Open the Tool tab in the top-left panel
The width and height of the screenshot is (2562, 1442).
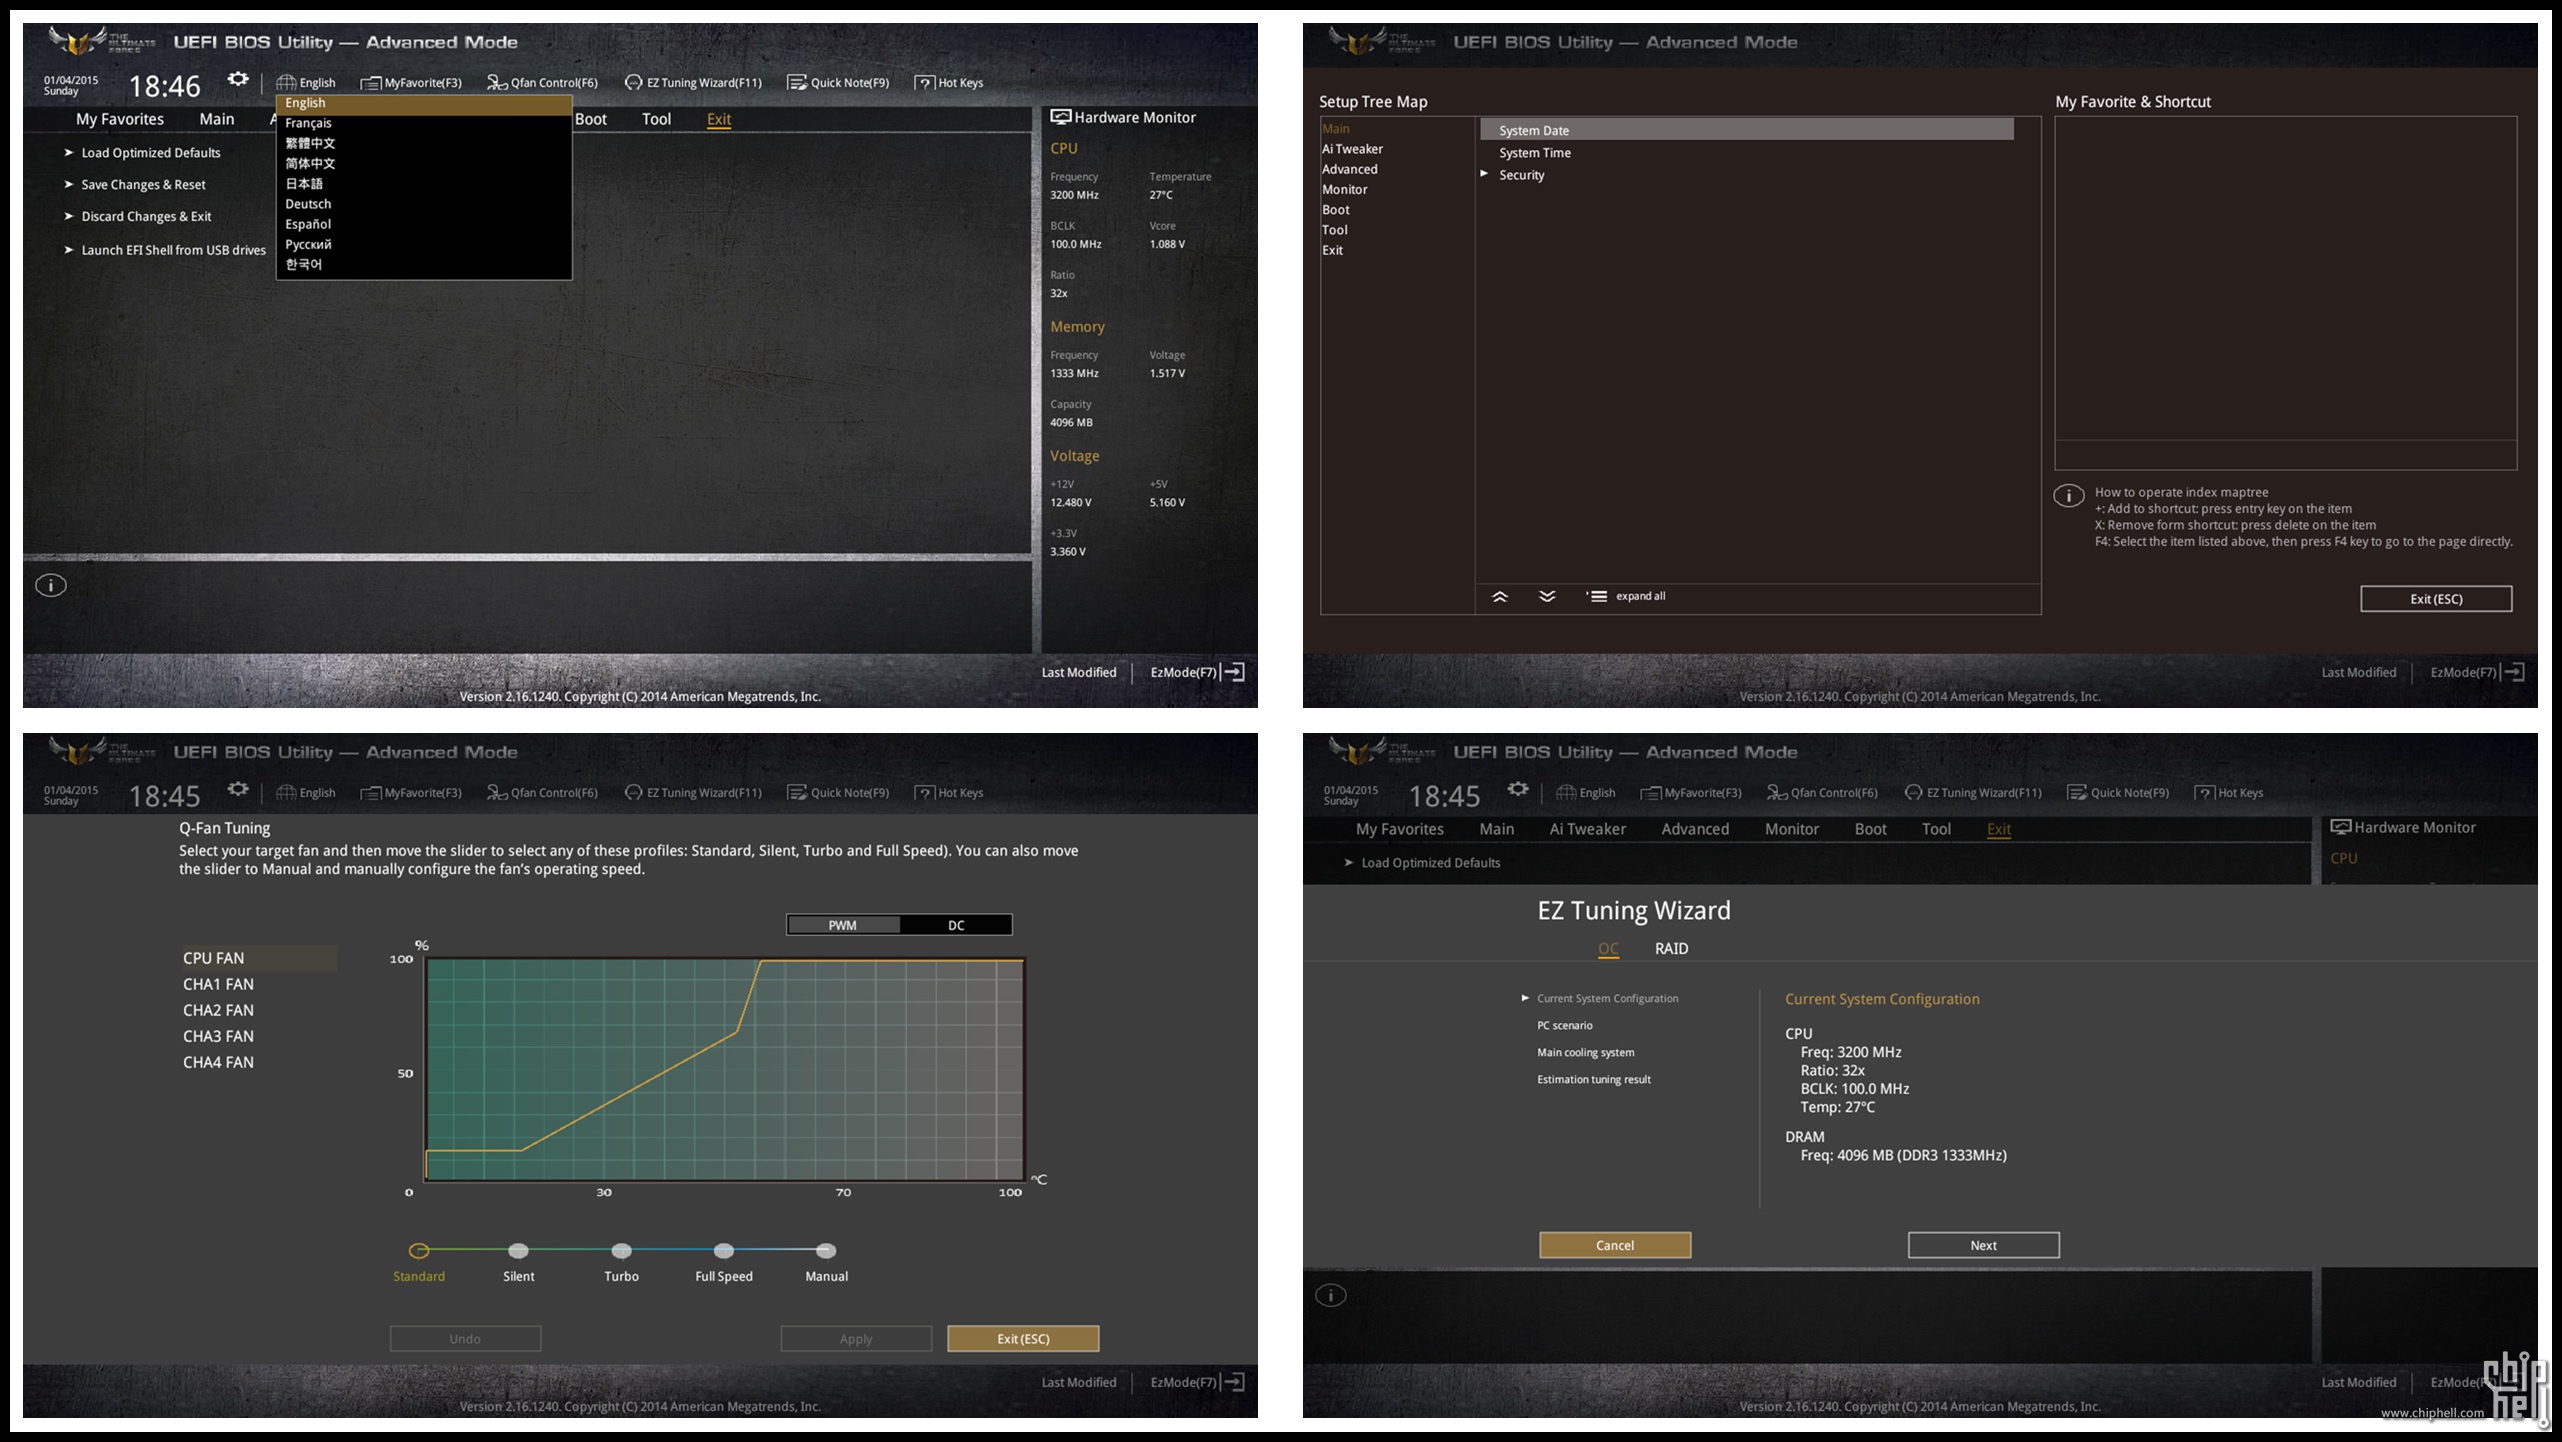click(x=656, y=119)
